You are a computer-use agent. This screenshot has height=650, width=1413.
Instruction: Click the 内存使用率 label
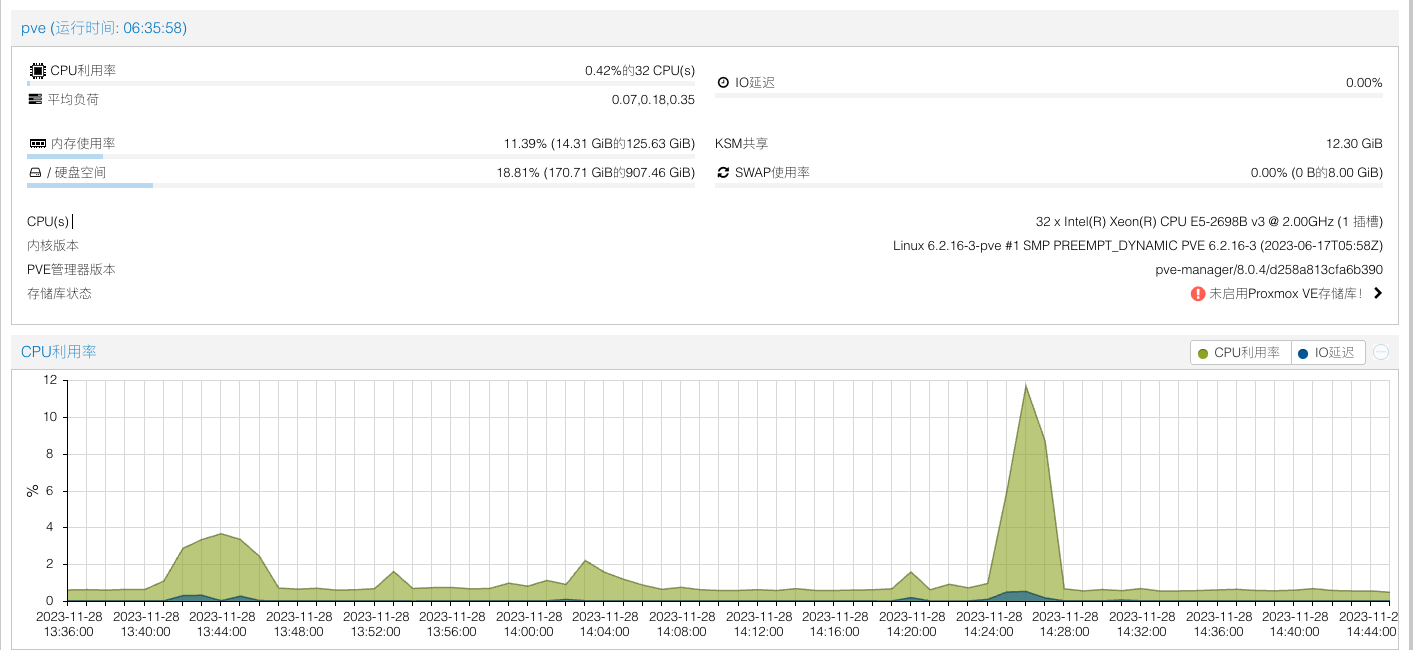coord(83,144)
